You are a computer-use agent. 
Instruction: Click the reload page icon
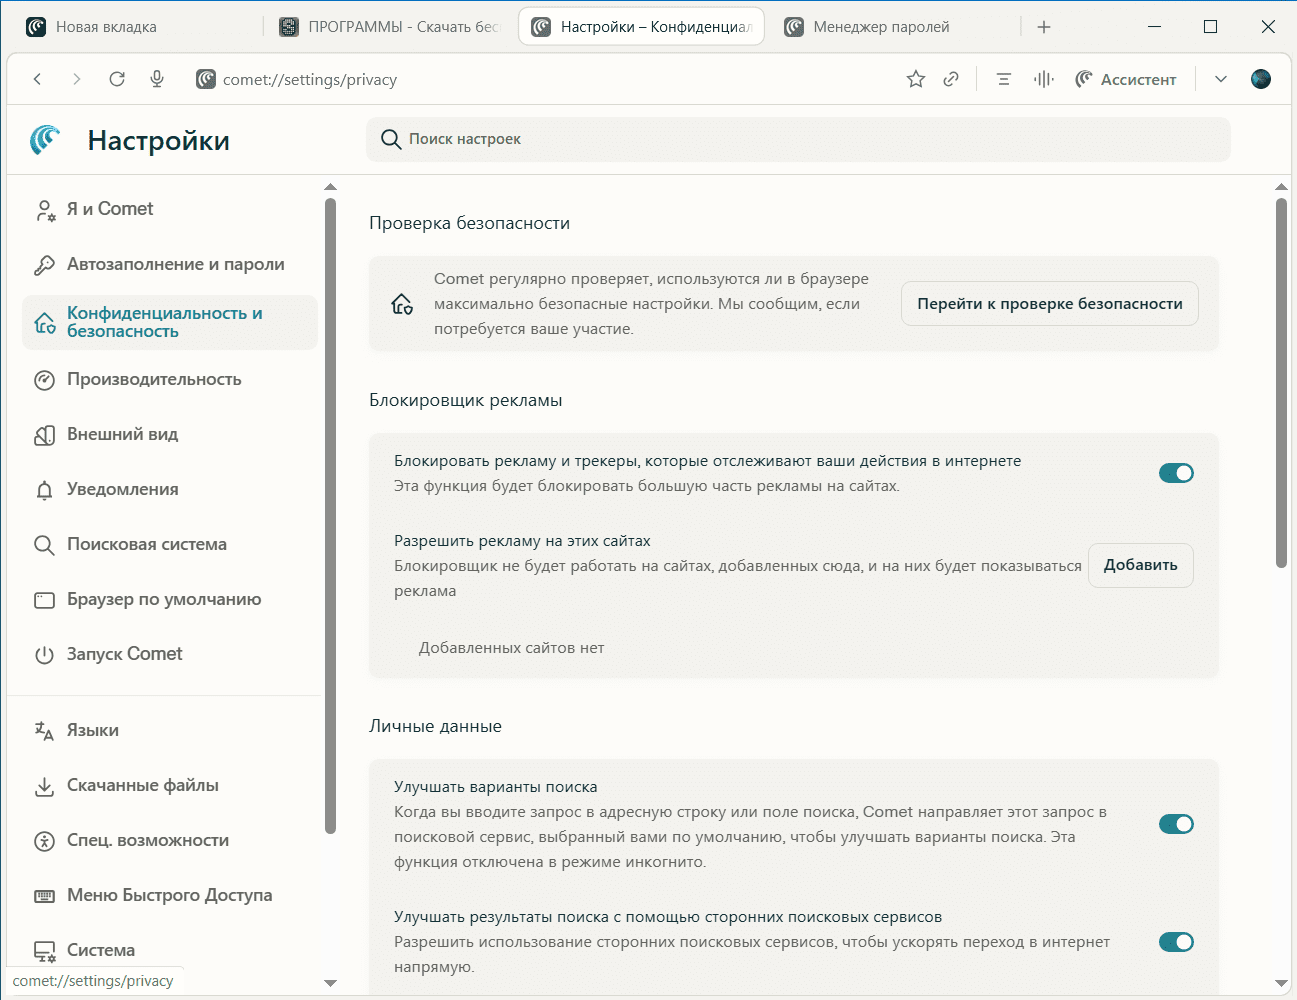point(117,79)
